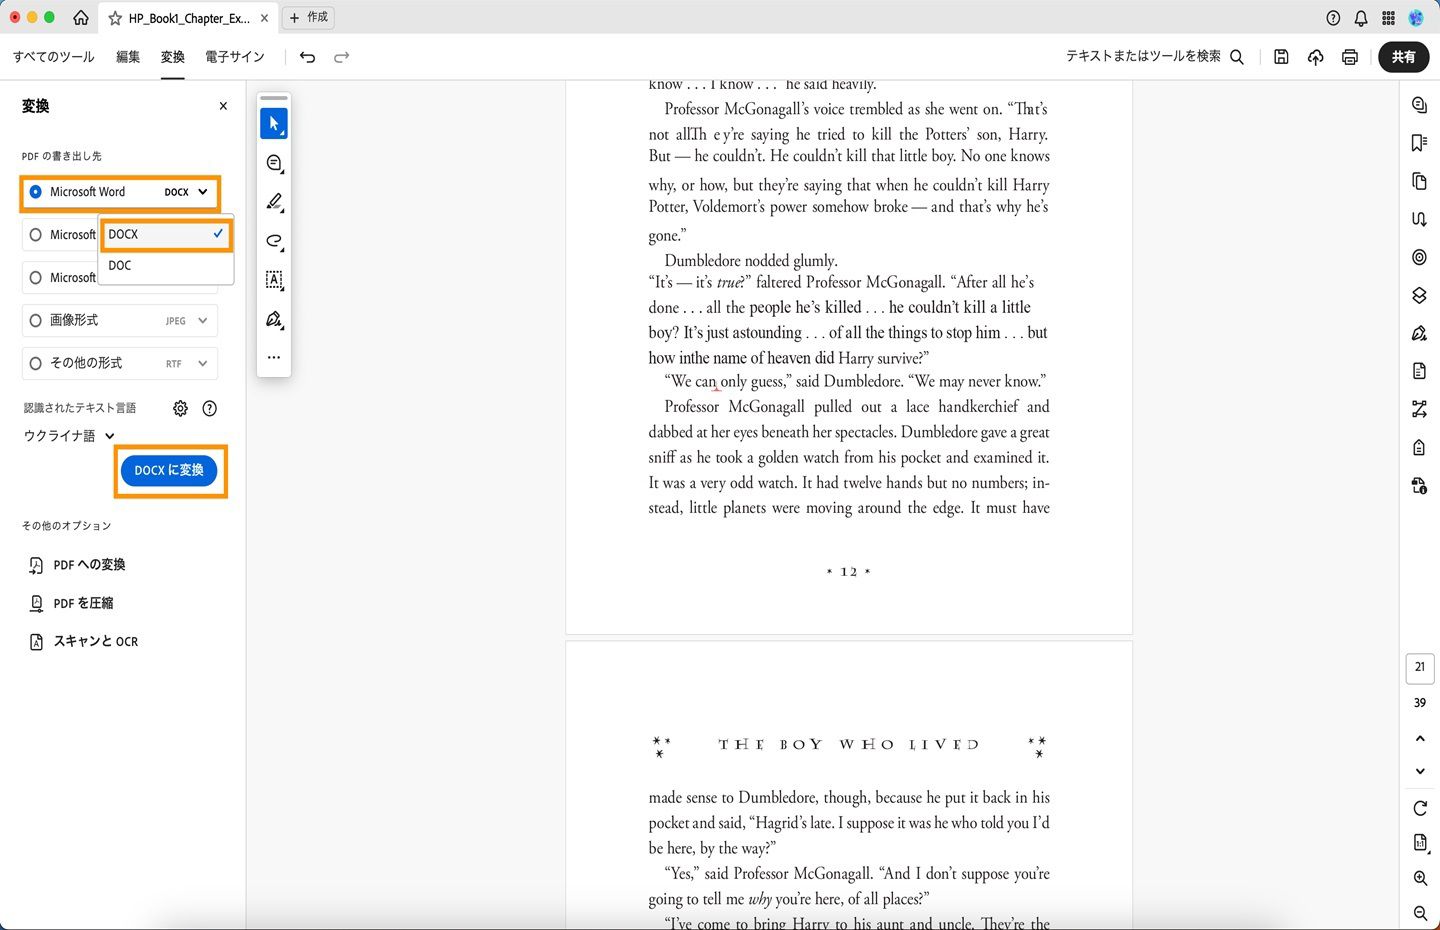This screenshot has height=930, width=1440.
Task: Open the ウクライナ語 language dropdown
Action: (x=68, y=435)
